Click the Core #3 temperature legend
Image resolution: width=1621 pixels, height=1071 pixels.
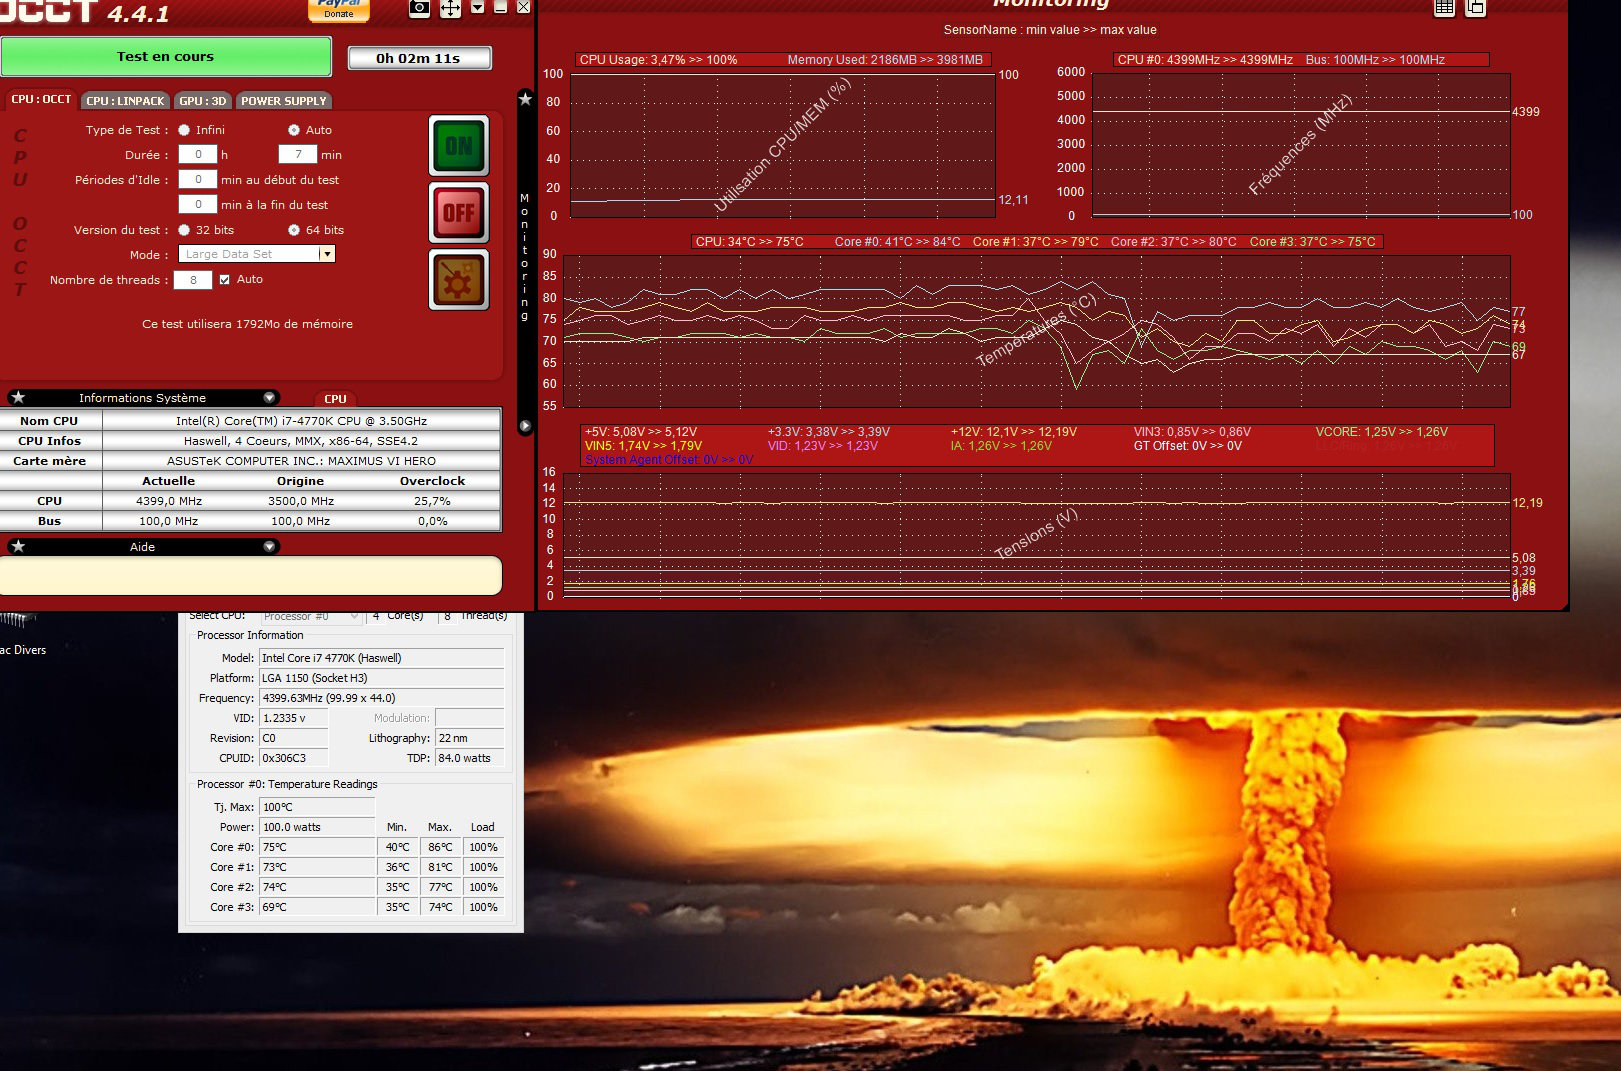[x=1312, y=242]
